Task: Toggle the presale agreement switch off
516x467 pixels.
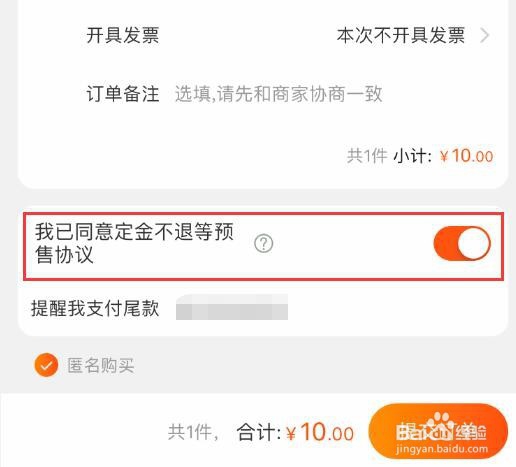Action: (x=462, y=243)
